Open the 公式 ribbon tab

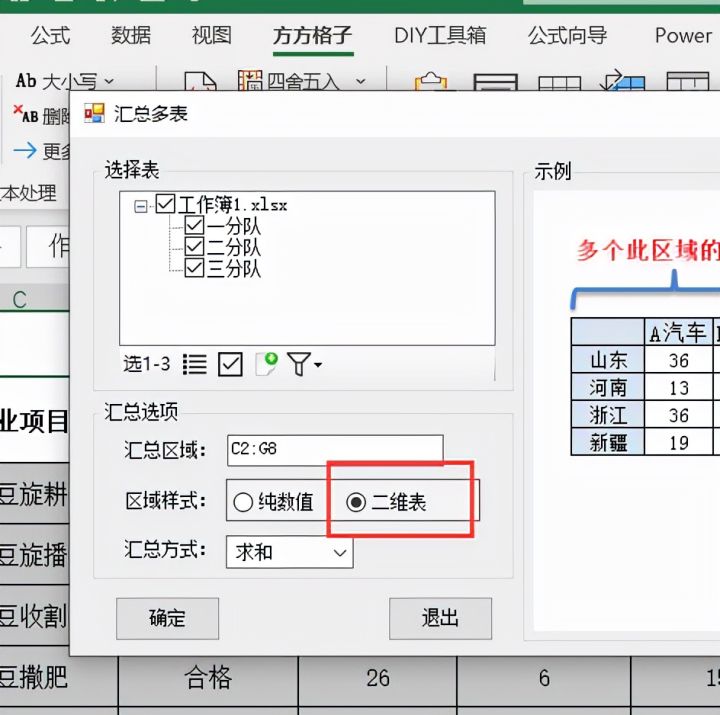point(51,36)
